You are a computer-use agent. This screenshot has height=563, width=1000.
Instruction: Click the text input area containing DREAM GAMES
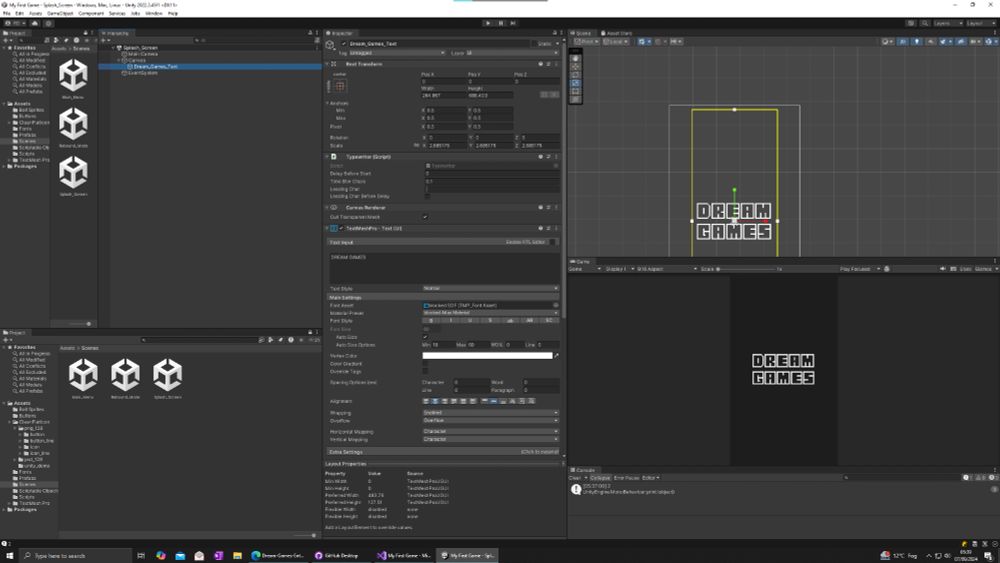pos(444,267)
